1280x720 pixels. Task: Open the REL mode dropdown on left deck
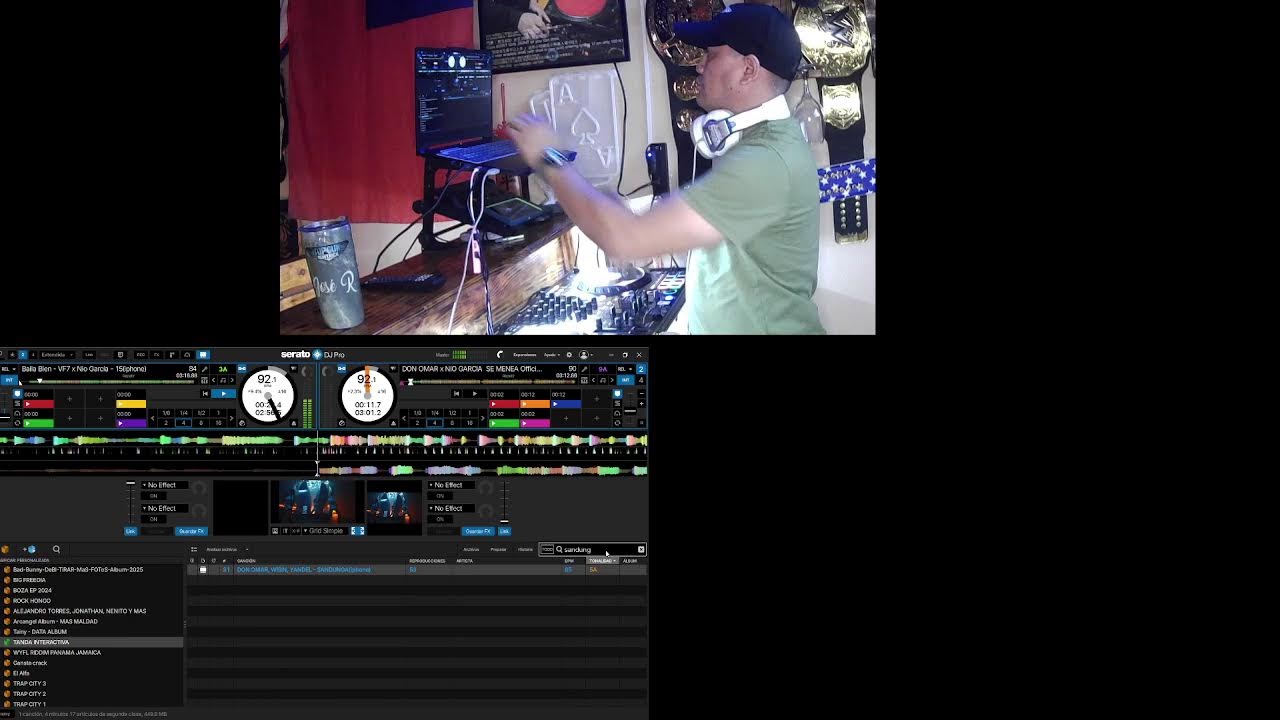[x=9, y=369]
